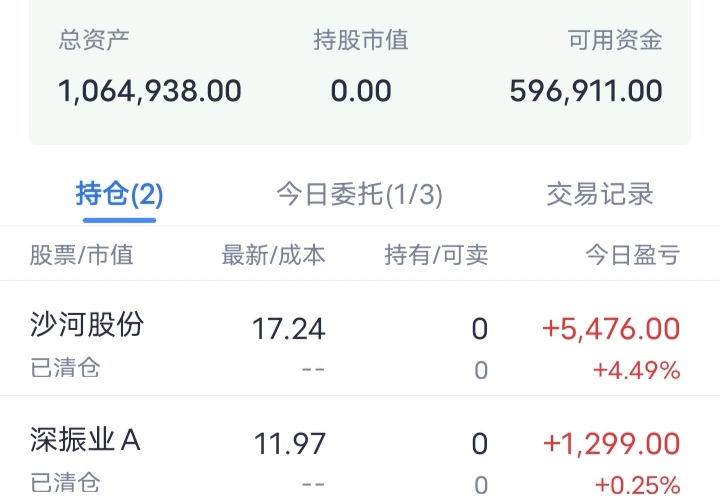Tap the 持股市值 label
Viewport: 720px width, 500px height.
[x=361, y=41]
